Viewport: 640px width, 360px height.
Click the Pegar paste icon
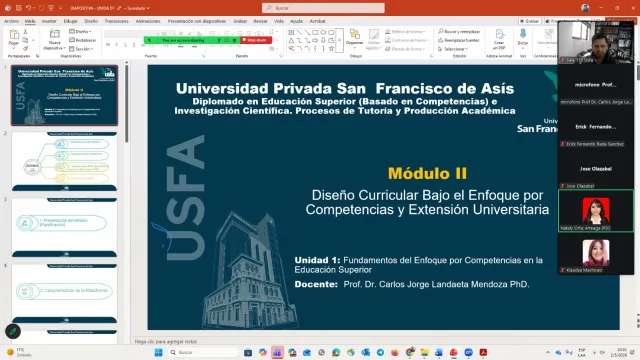pyautogui.click(x=14, y=34)
